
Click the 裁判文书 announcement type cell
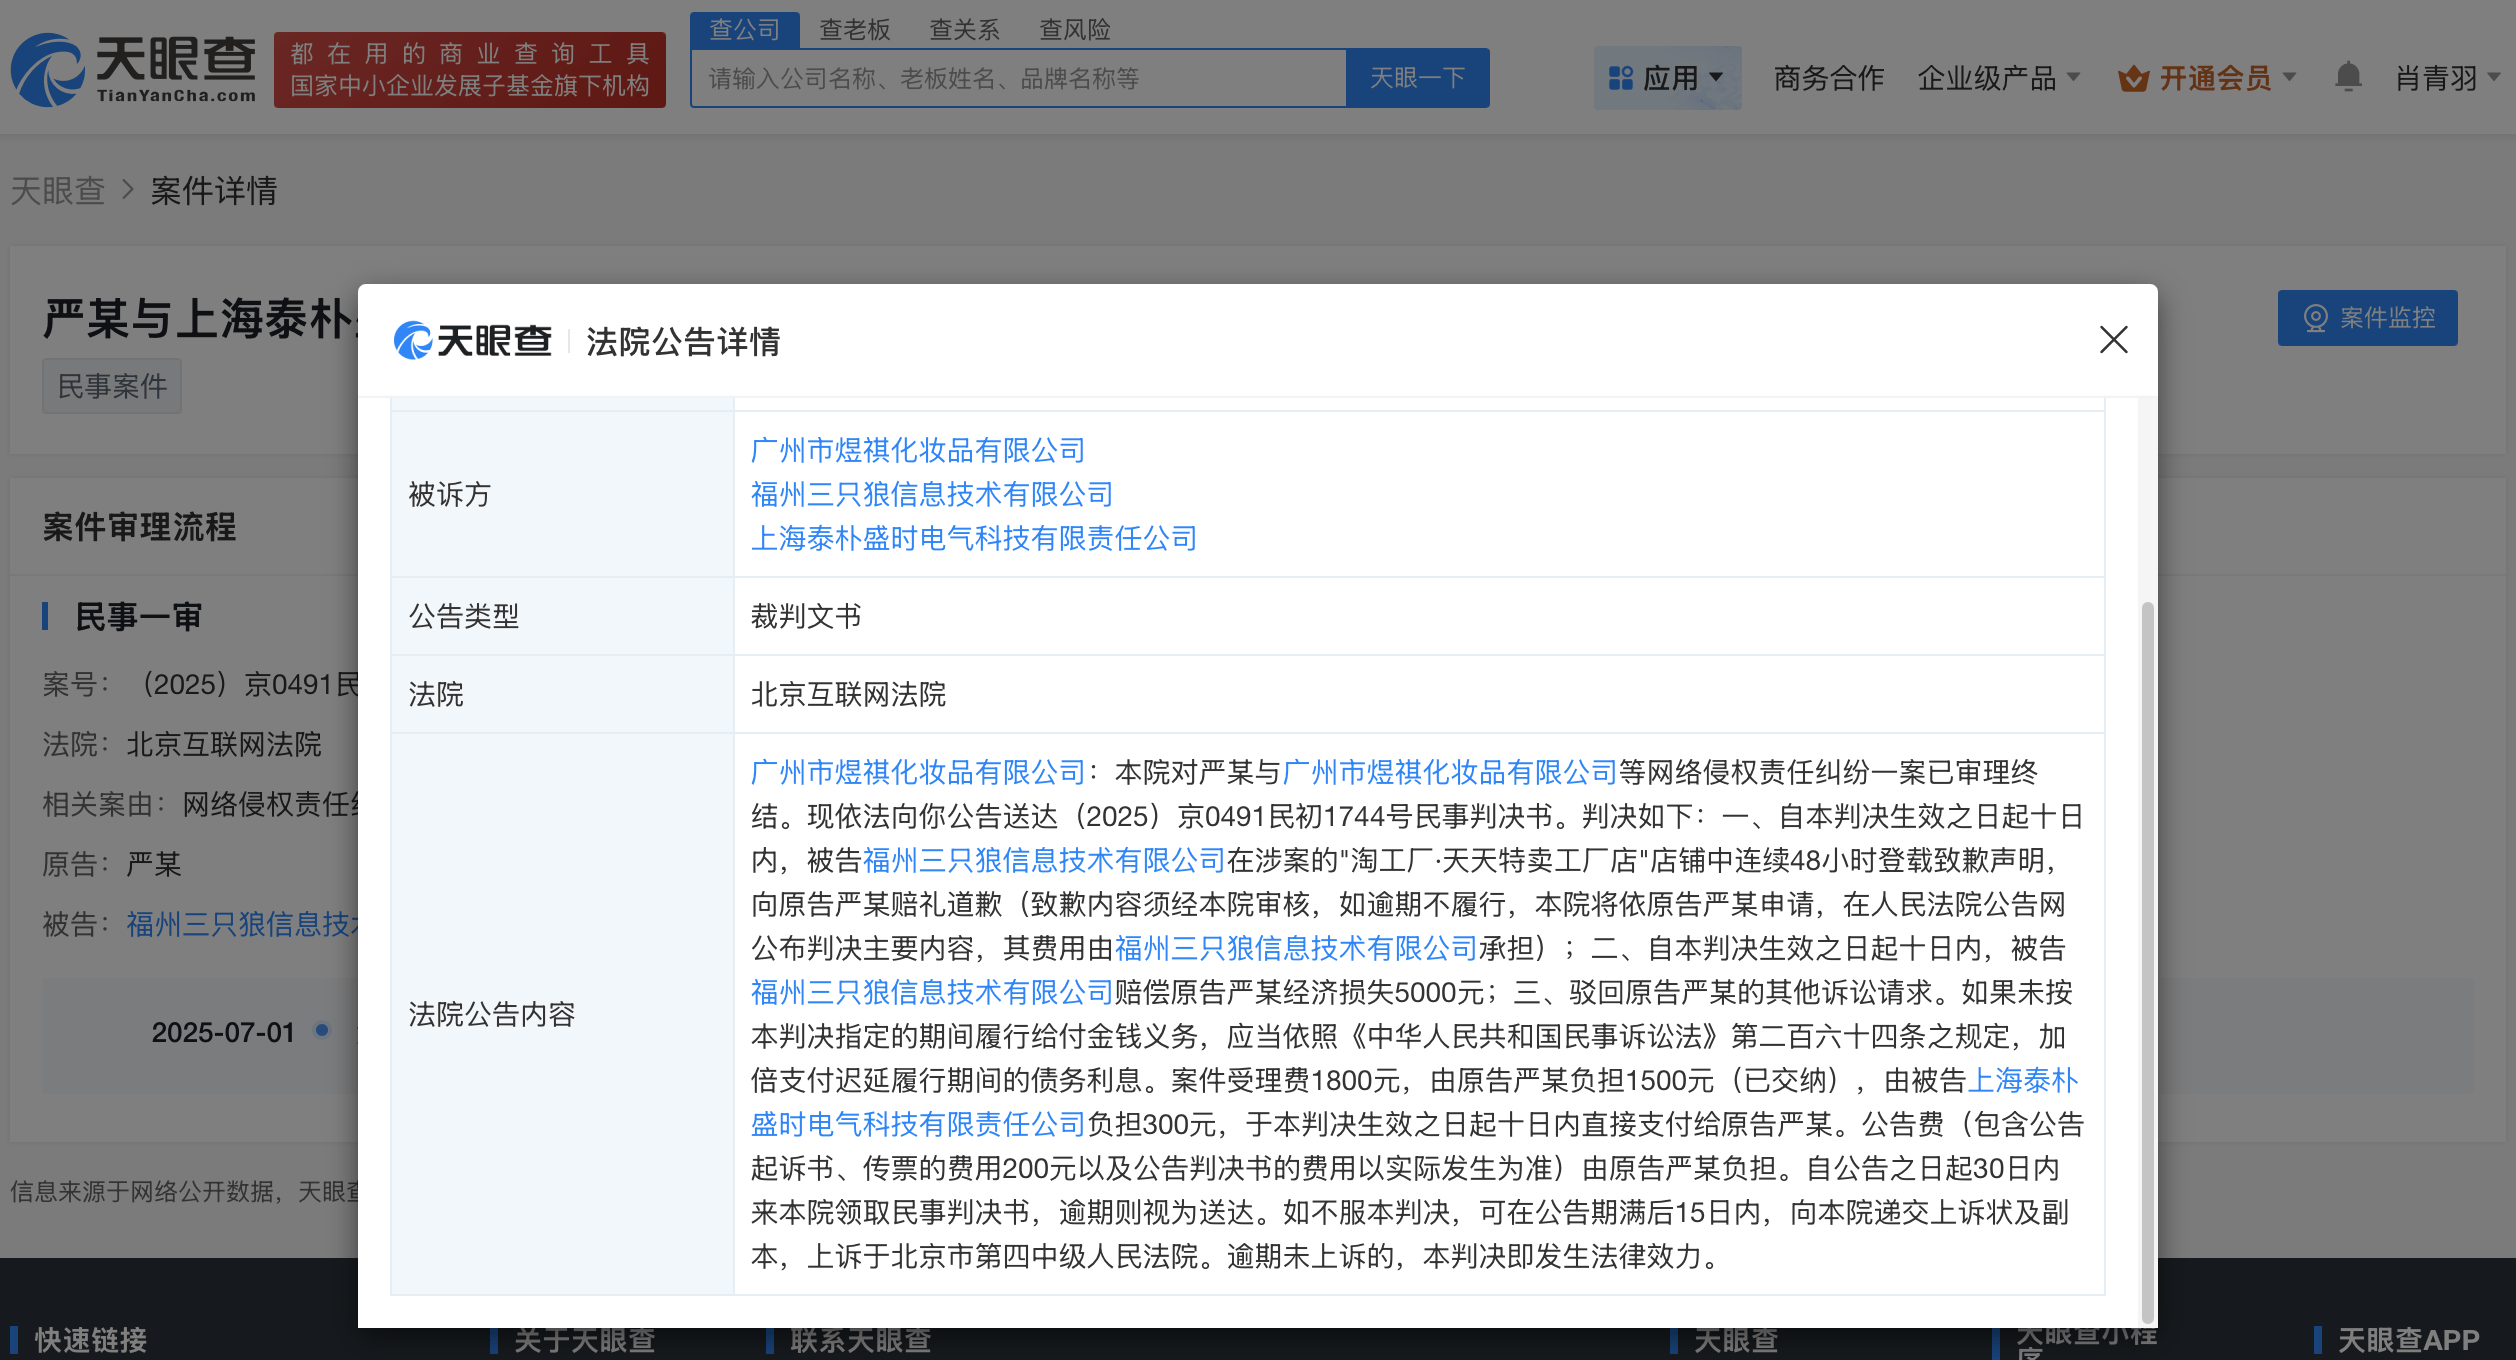1419,616
